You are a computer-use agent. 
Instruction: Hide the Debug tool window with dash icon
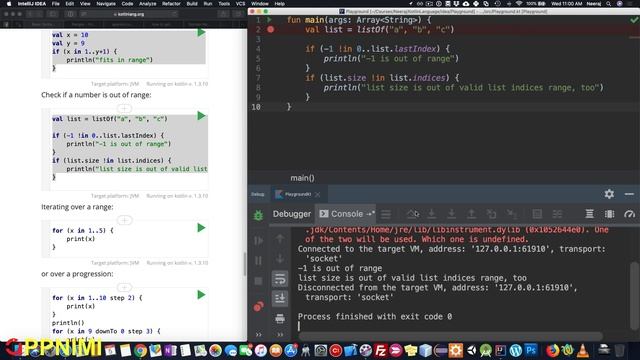tap(629, 194)
